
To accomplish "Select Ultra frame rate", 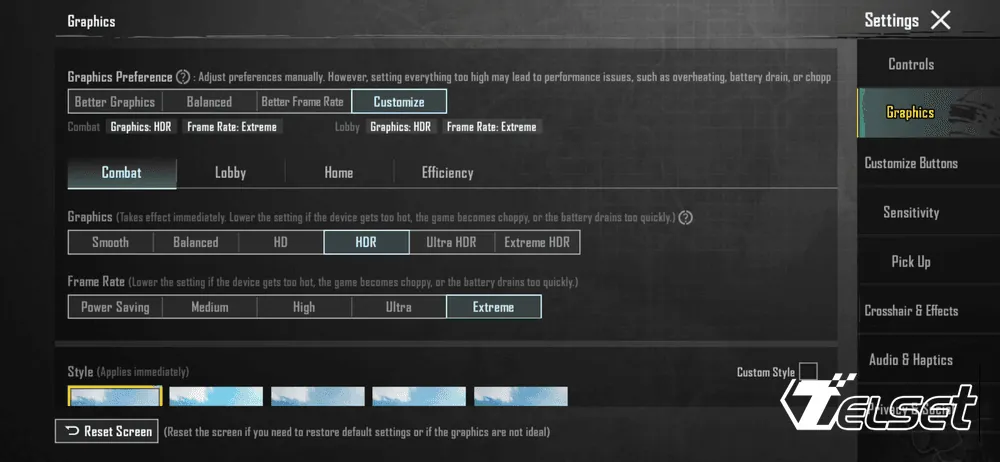I will (x=398, y=307).
